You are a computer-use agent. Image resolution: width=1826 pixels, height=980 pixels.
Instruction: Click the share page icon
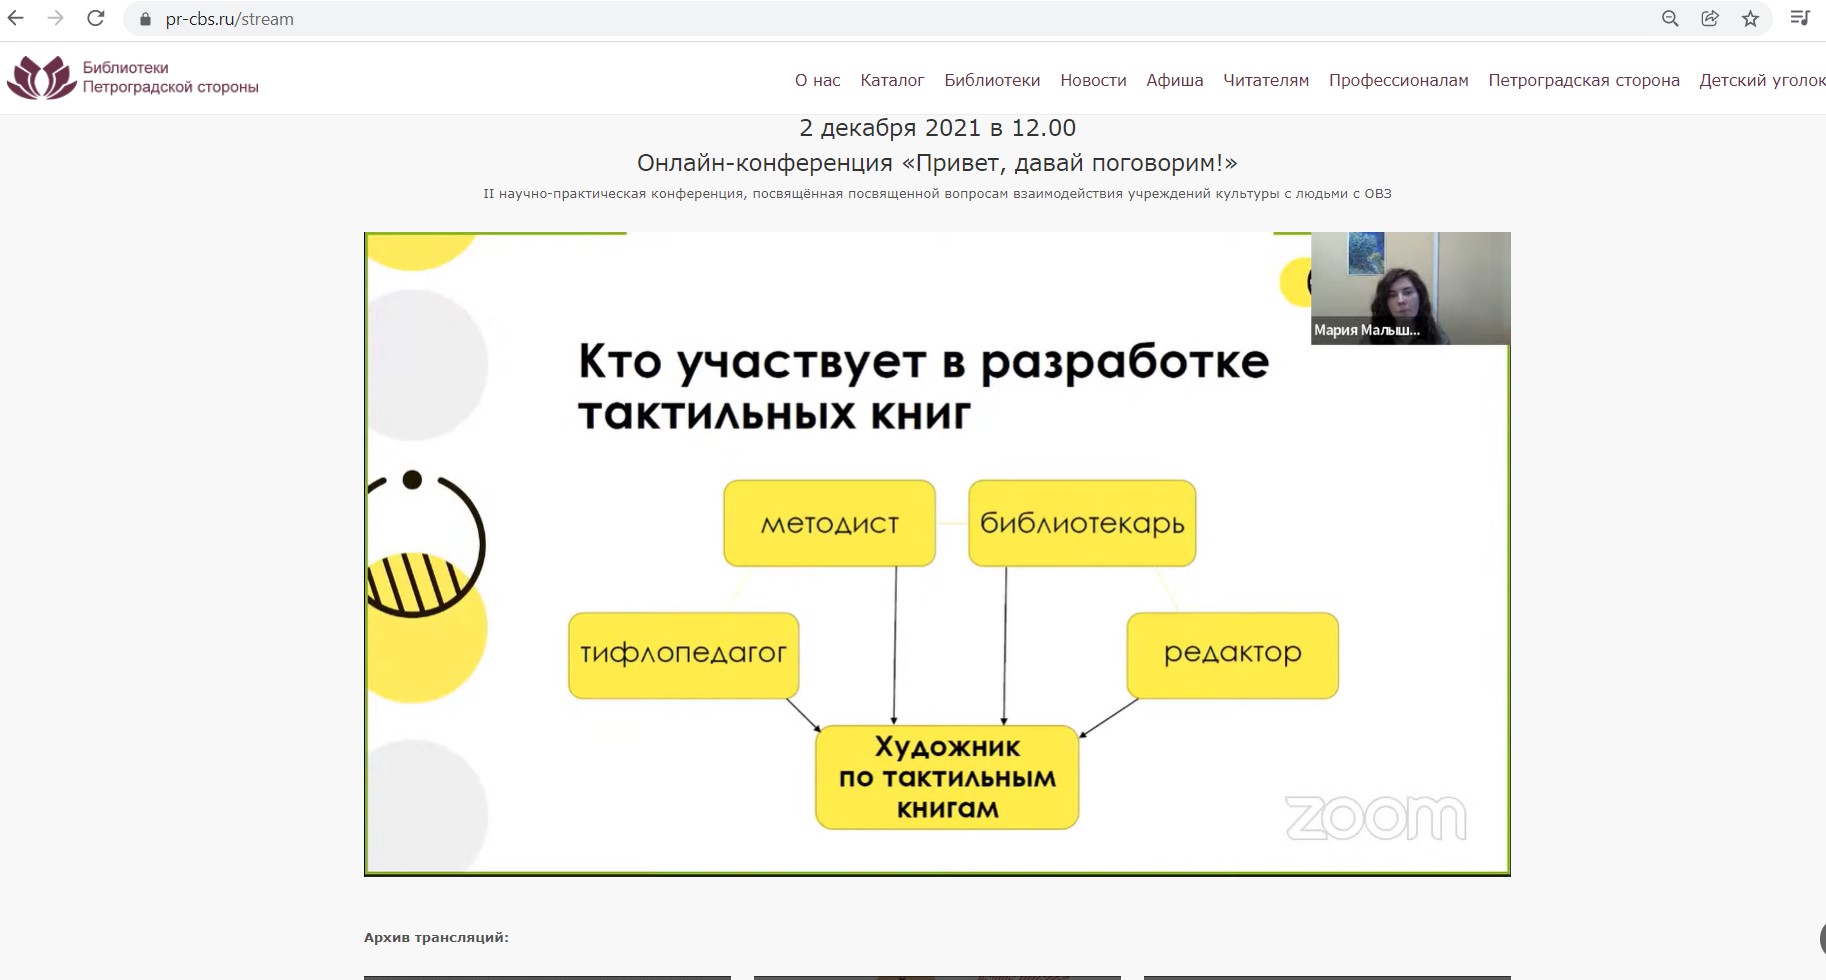point(1710,19)
